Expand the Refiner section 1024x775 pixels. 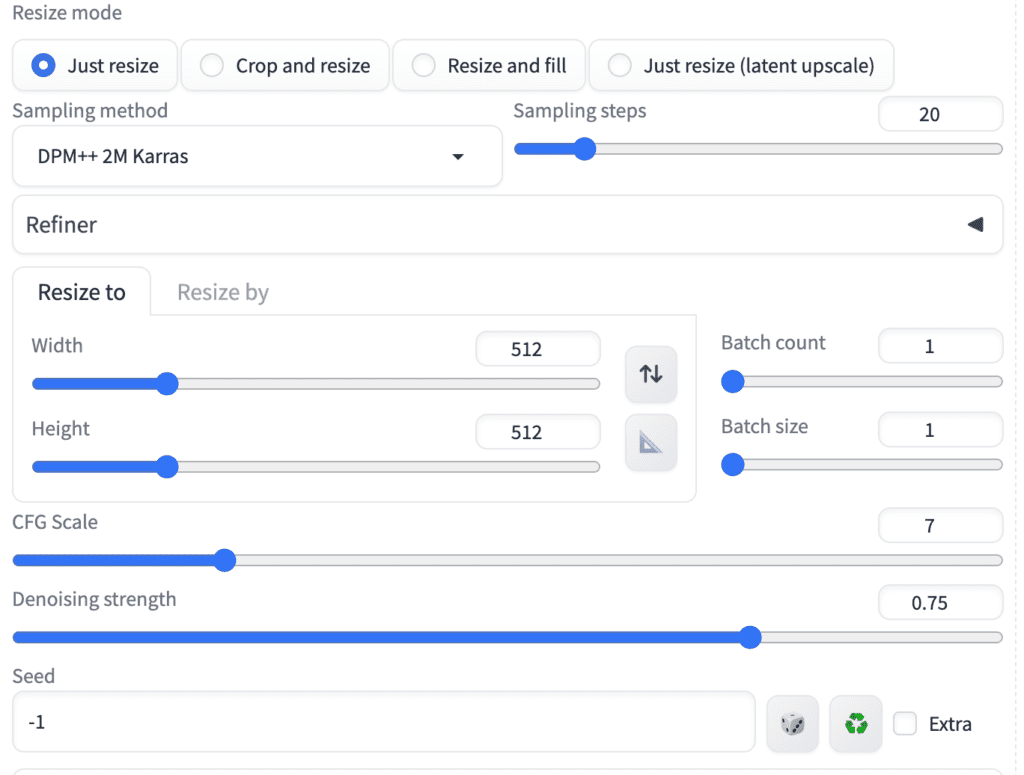(507, 225)
